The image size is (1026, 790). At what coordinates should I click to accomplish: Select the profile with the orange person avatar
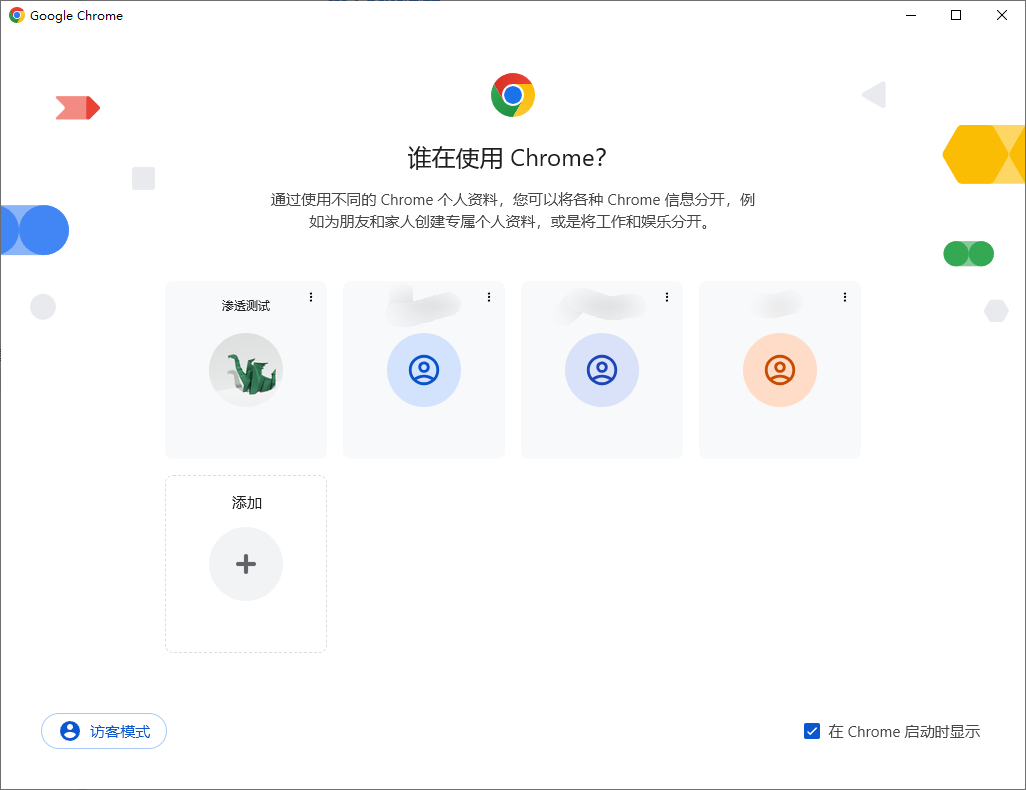pos(780,371)
